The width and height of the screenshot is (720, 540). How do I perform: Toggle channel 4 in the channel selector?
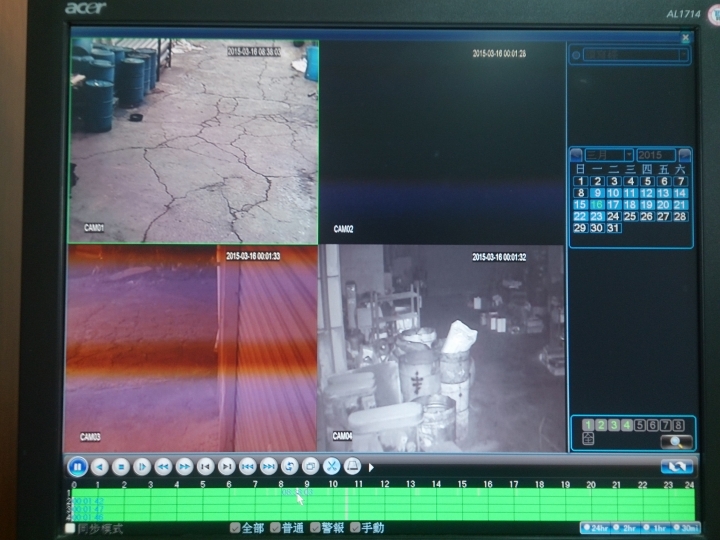(x=627, y=425)
